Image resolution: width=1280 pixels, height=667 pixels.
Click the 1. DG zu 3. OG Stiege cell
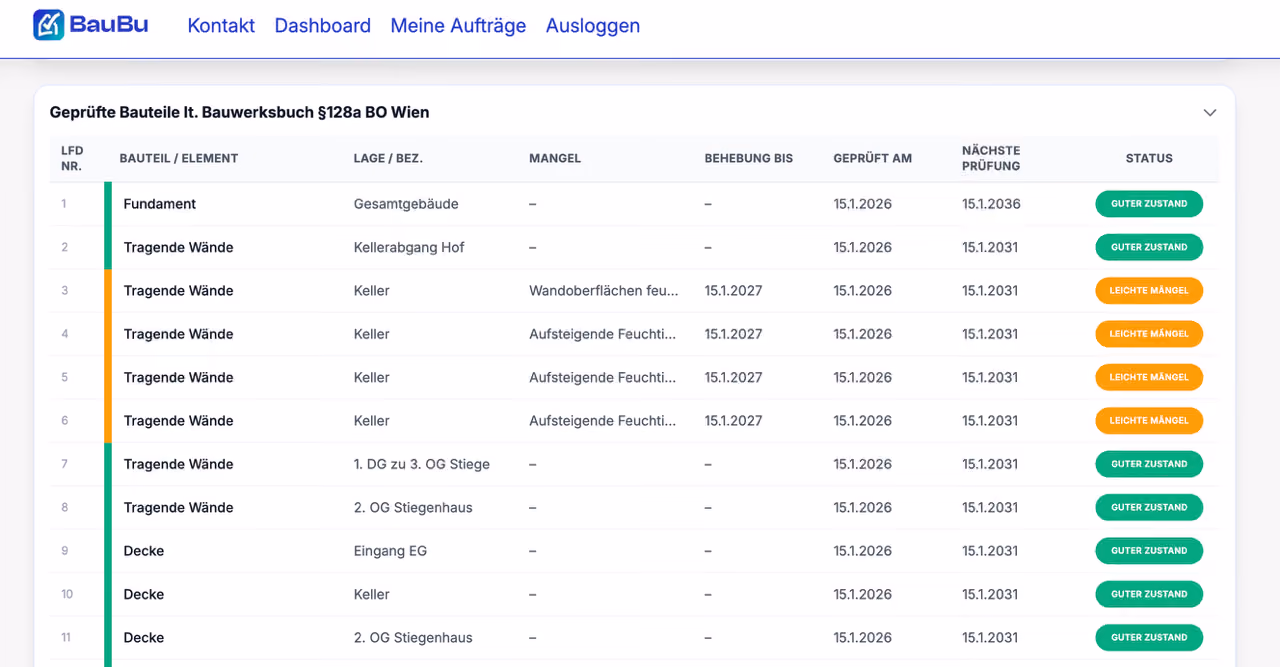click(422, 464)
